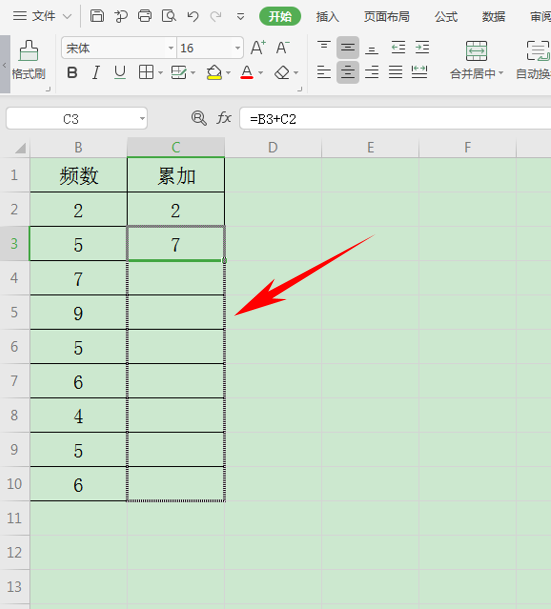Screen dimensions: 551x609
Task: Click the zoom magnifier beside fx
Action: tap(199, 118)
